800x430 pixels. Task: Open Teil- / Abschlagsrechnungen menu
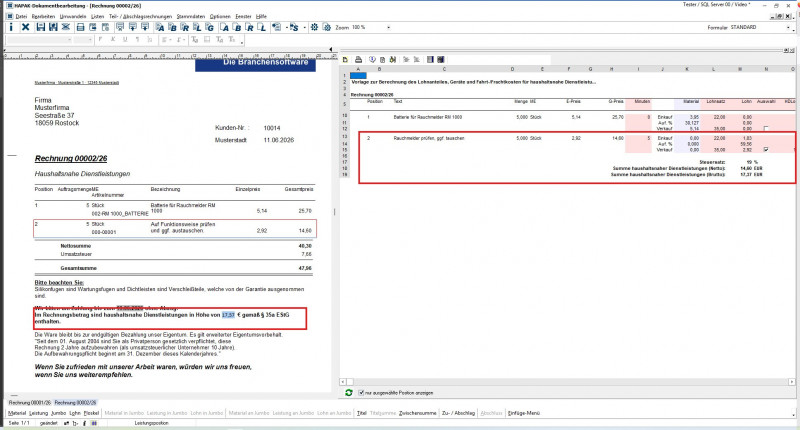140,16
